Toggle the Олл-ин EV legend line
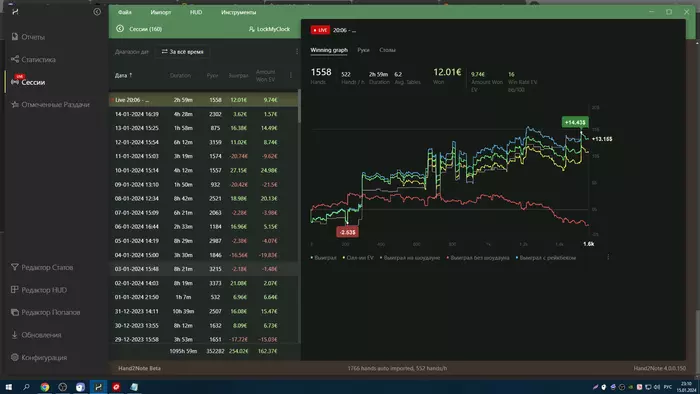700x394 pixels. click(x=358, y=257)
